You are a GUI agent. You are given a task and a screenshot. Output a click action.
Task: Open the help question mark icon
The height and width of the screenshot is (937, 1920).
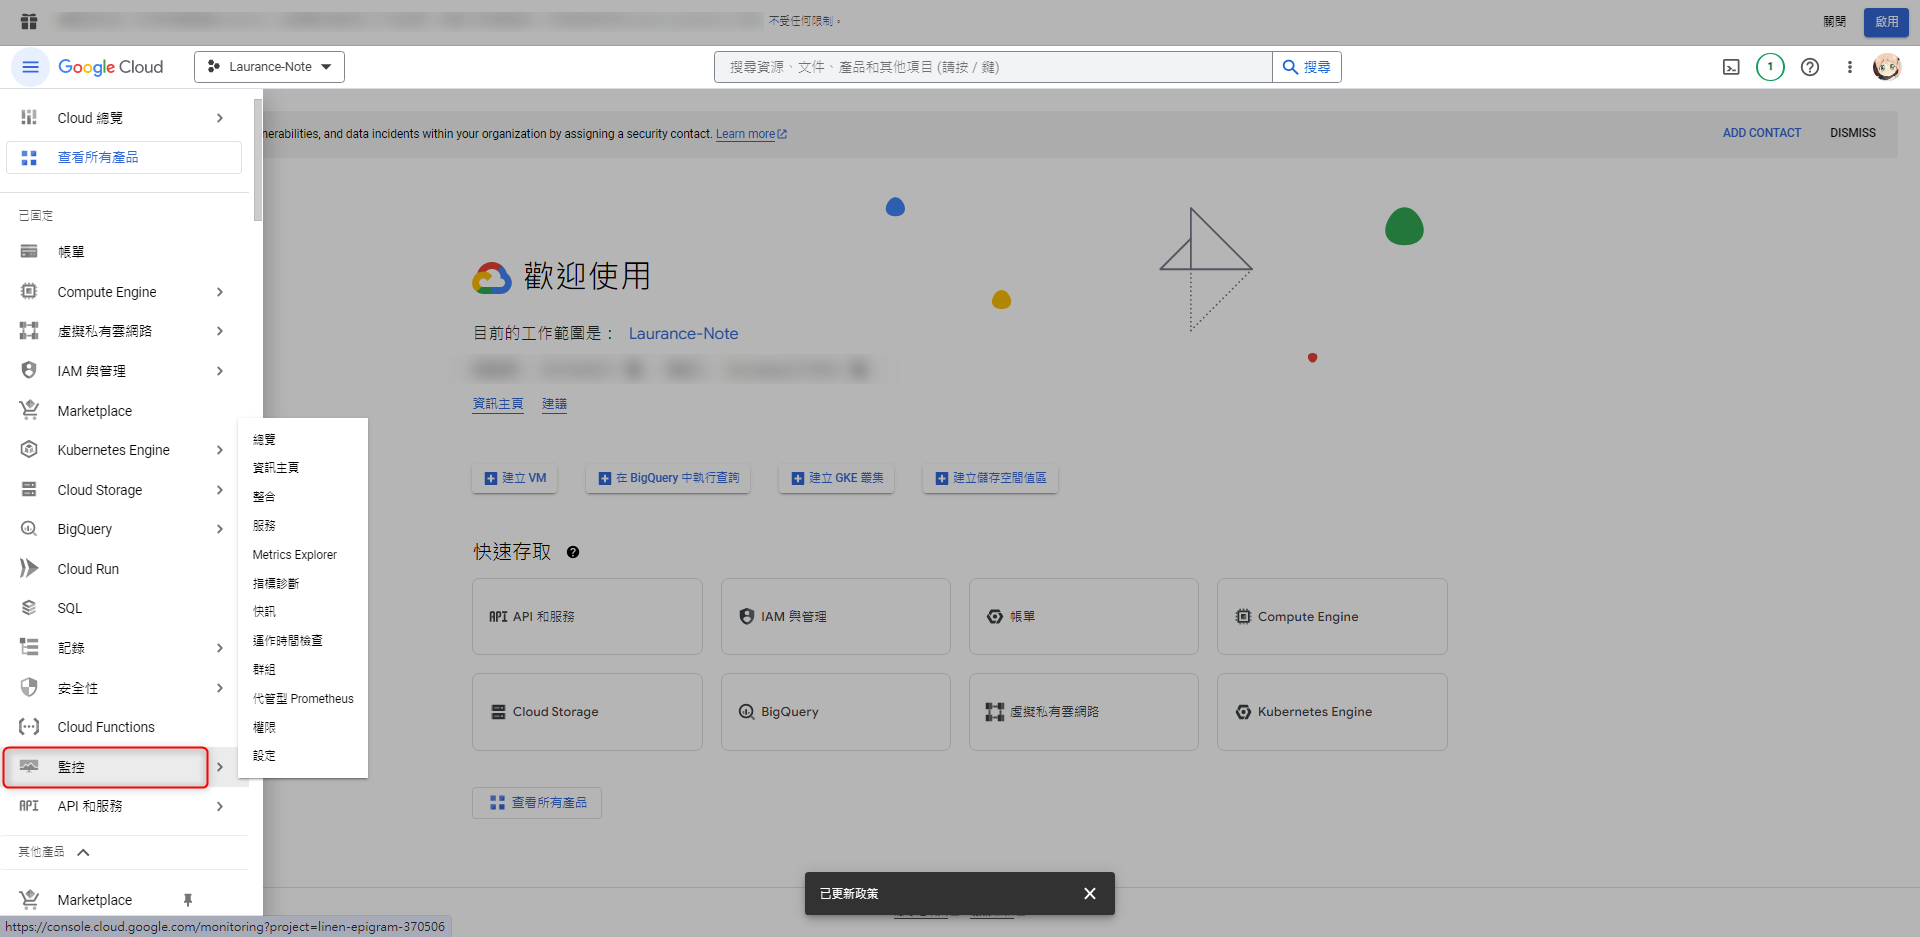(x=1810, y=67)
